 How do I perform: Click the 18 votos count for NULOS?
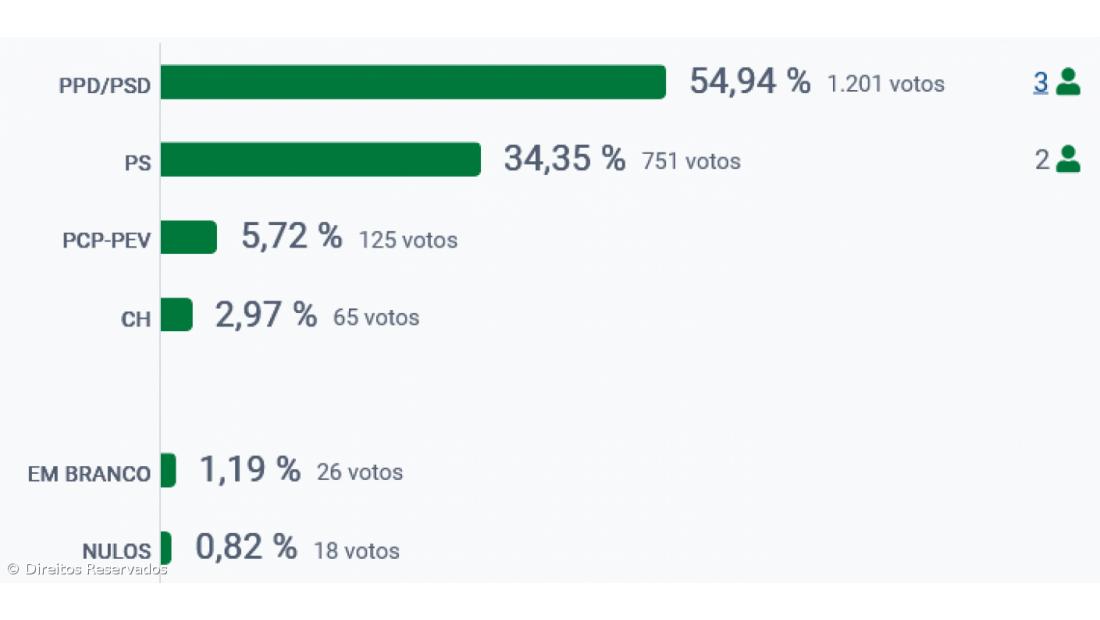[357, 551]
